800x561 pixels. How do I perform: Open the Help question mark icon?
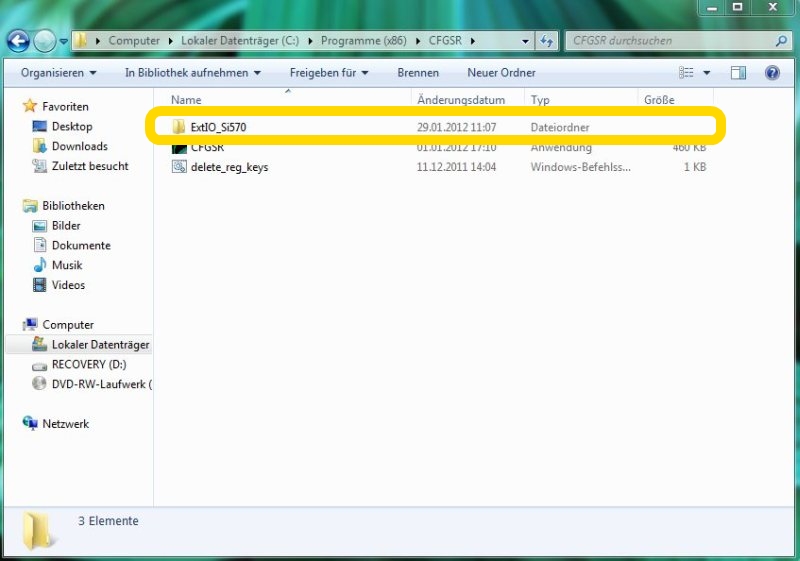pos(772,73)
